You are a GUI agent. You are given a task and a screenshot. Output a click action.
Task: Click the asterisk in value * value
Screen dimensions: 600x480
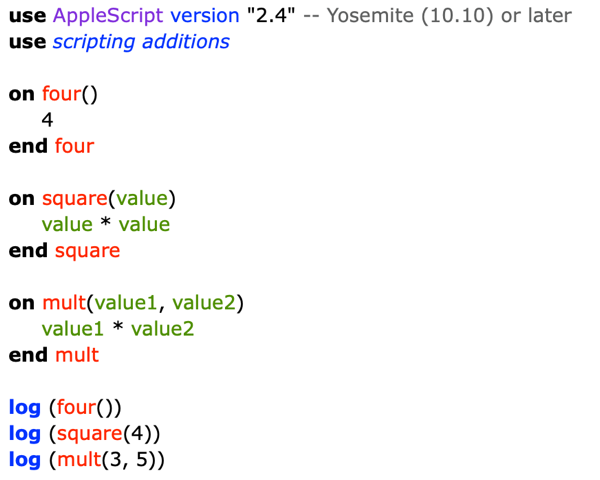106,222
